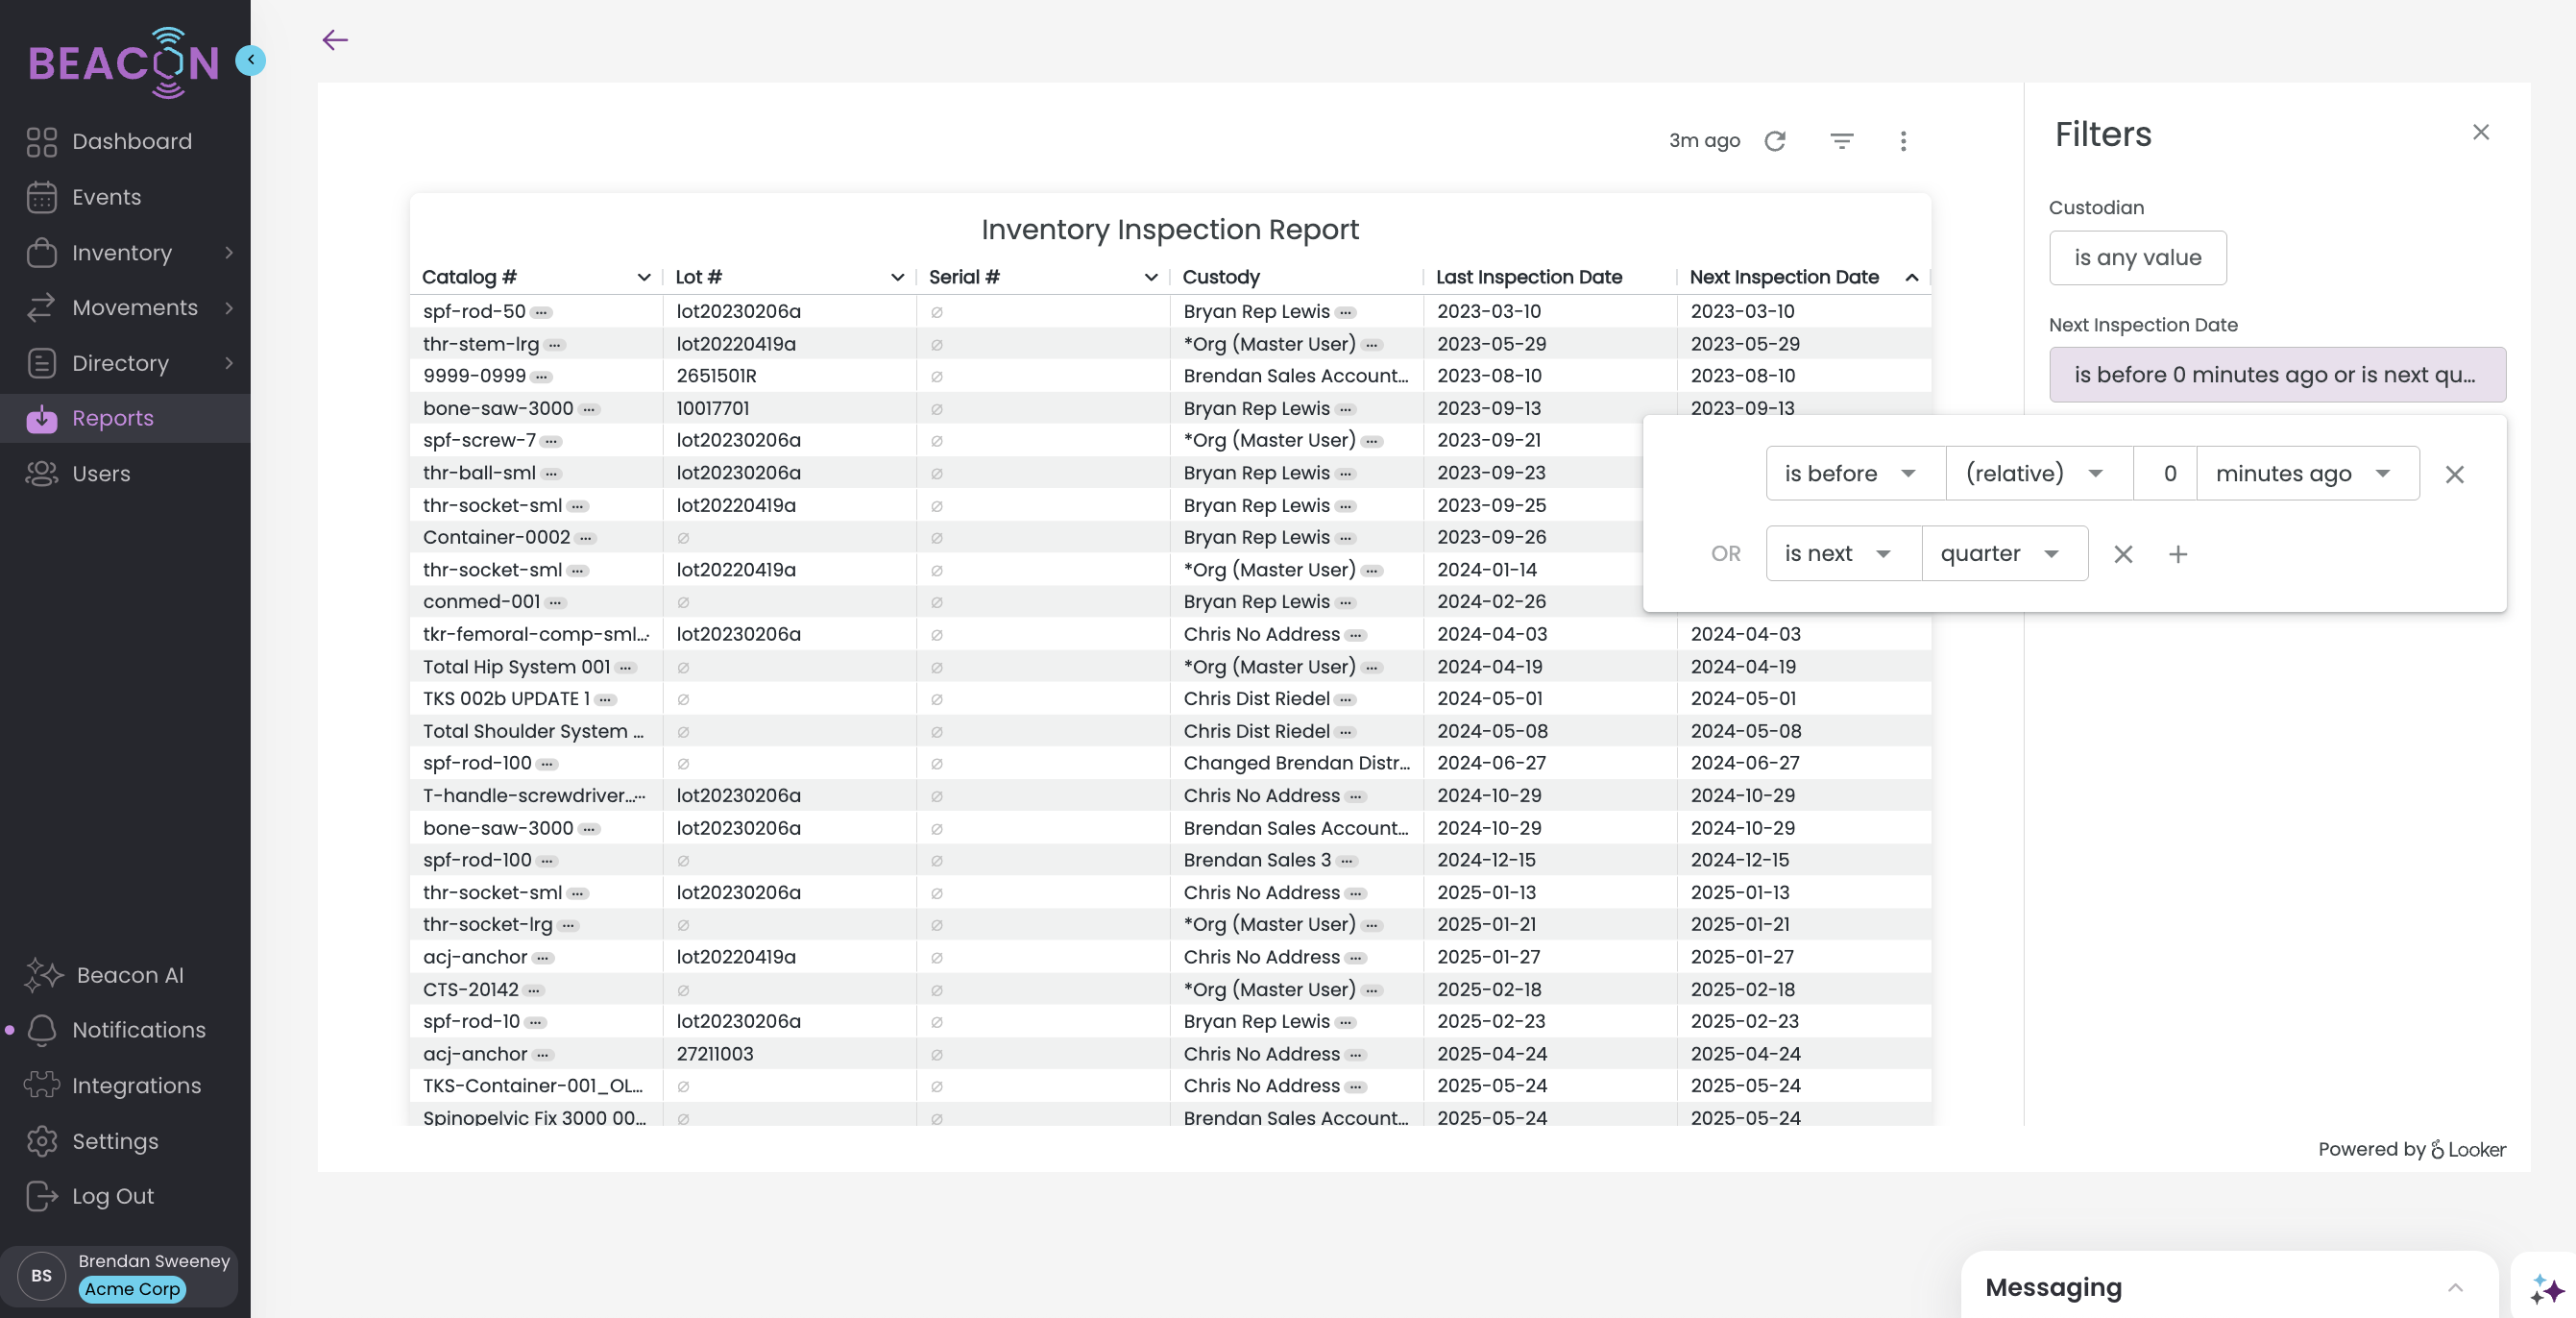Remove the 'is before' filter row

coord(2454,474)
